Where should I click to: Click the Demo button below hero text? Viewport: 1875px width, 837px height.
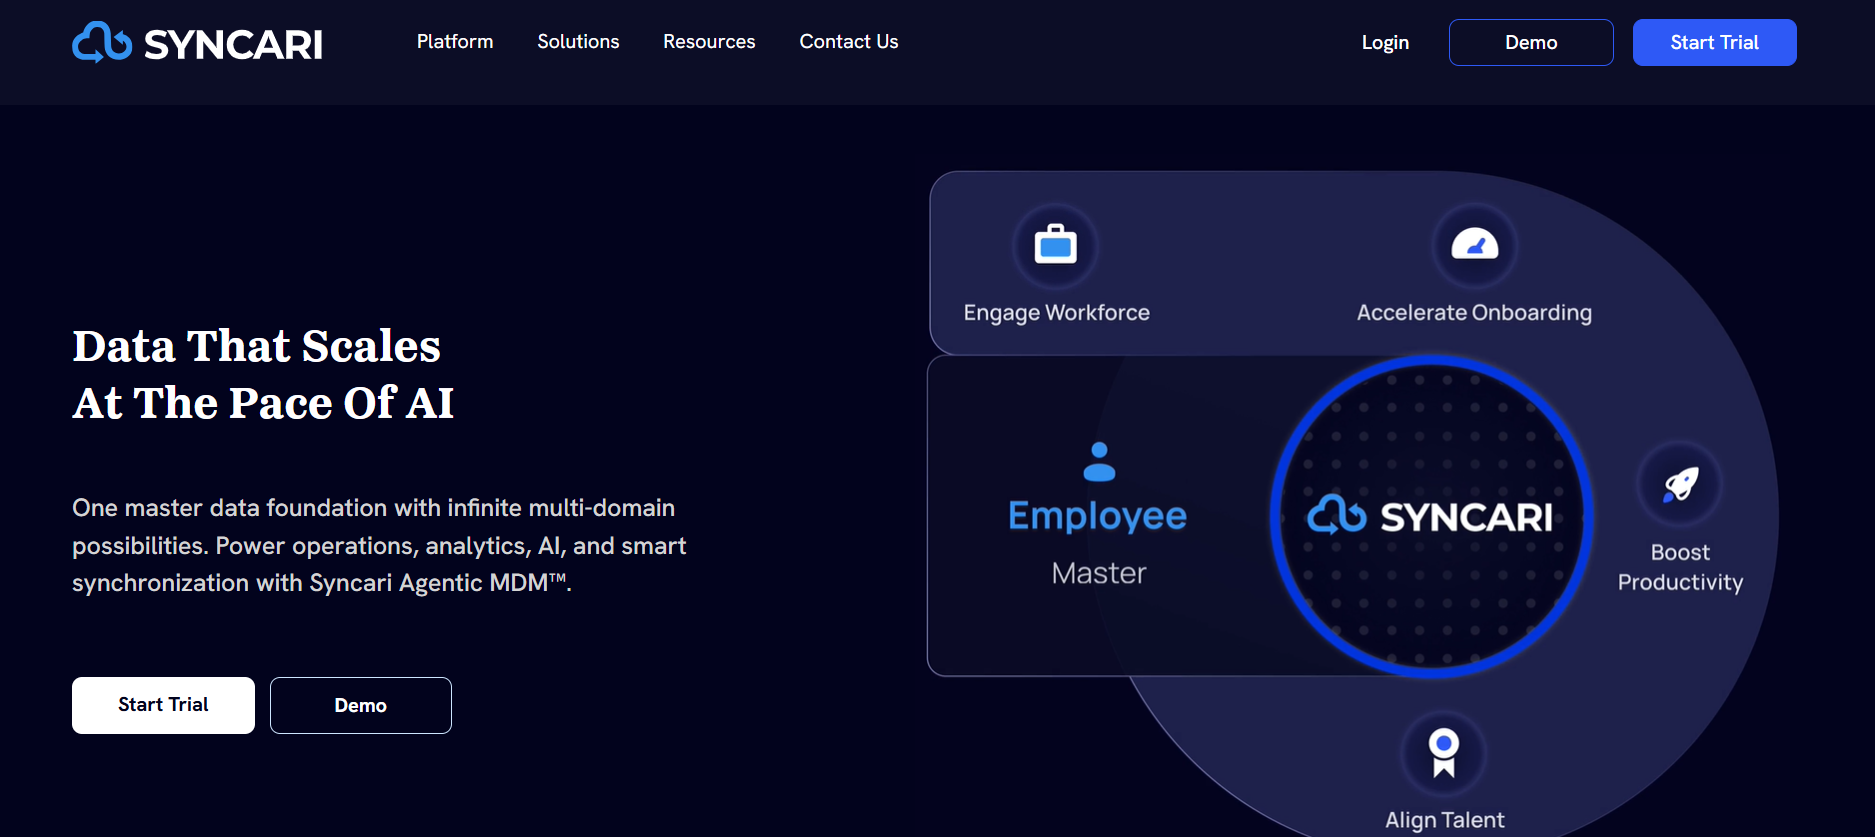pos(361,705)
